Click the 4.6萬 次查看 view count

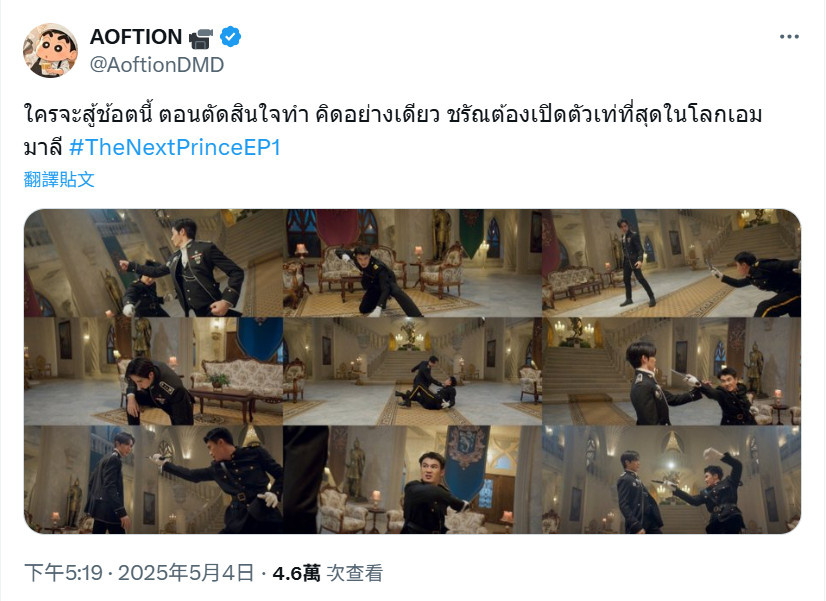click(x=328, y=573)
